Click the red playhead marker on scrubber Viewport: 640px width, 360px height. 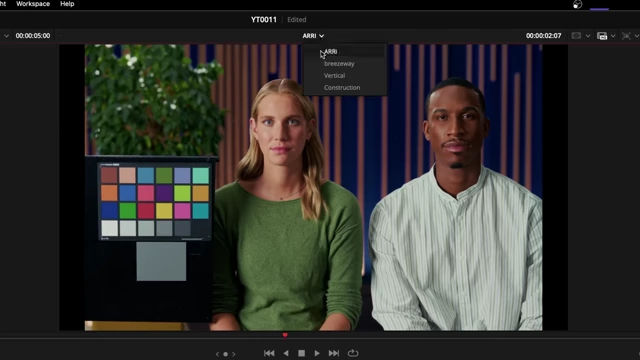[x=285, y=335]
